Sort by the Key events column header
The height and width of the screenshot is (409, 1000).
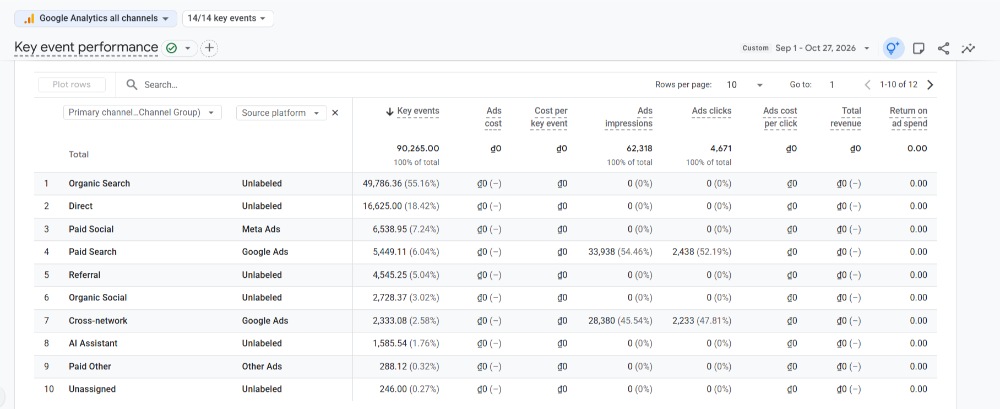click(x=418, y=111)
